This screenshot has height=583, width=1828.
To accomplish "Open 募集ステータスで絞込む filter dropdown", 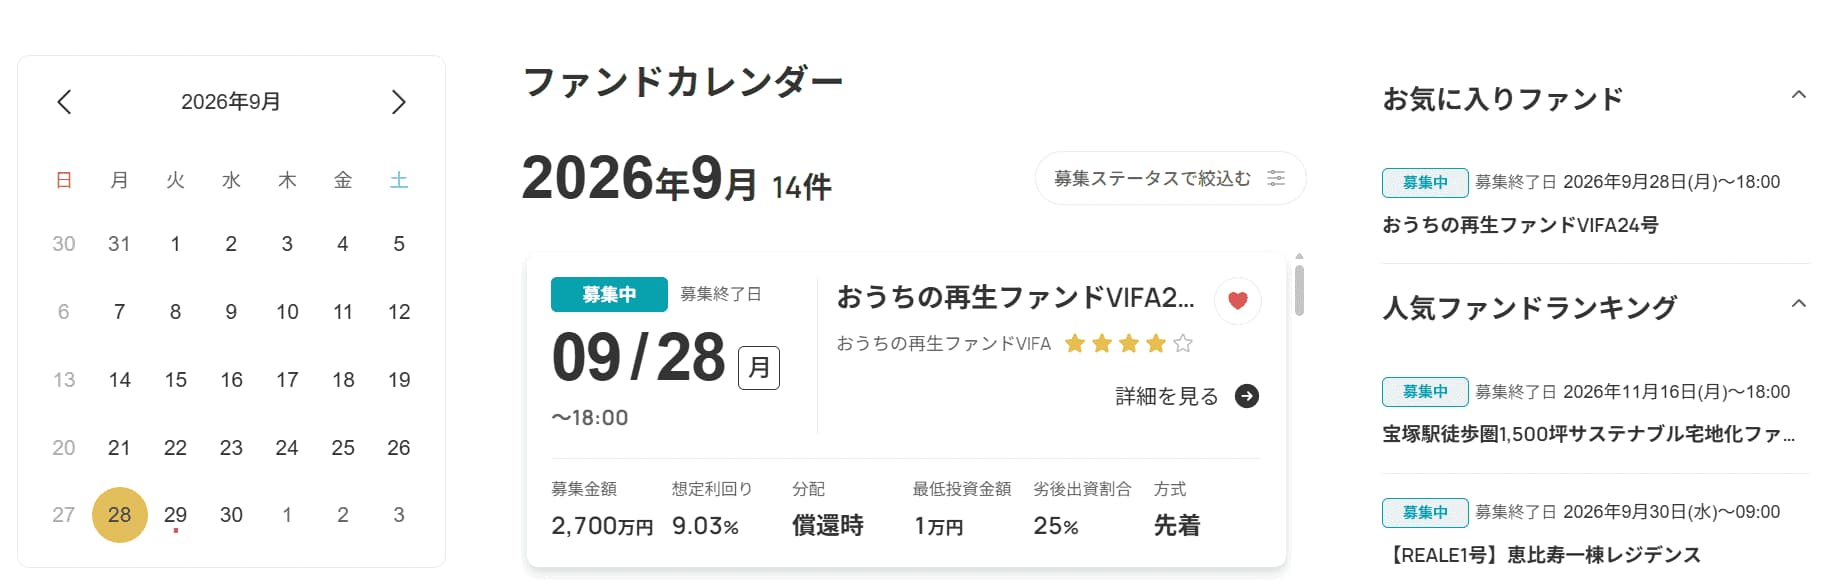I will point(1170,178).
